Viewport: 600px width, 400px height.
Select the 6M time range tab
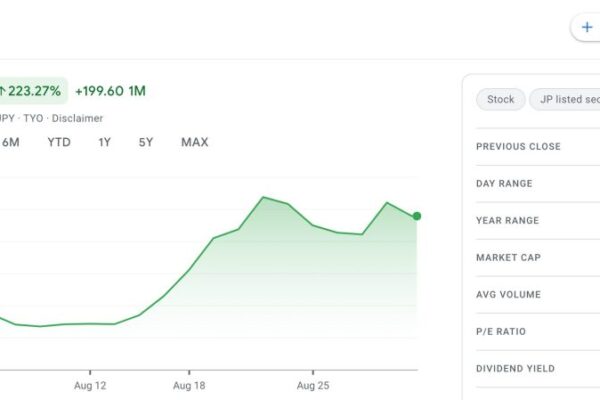11,142
